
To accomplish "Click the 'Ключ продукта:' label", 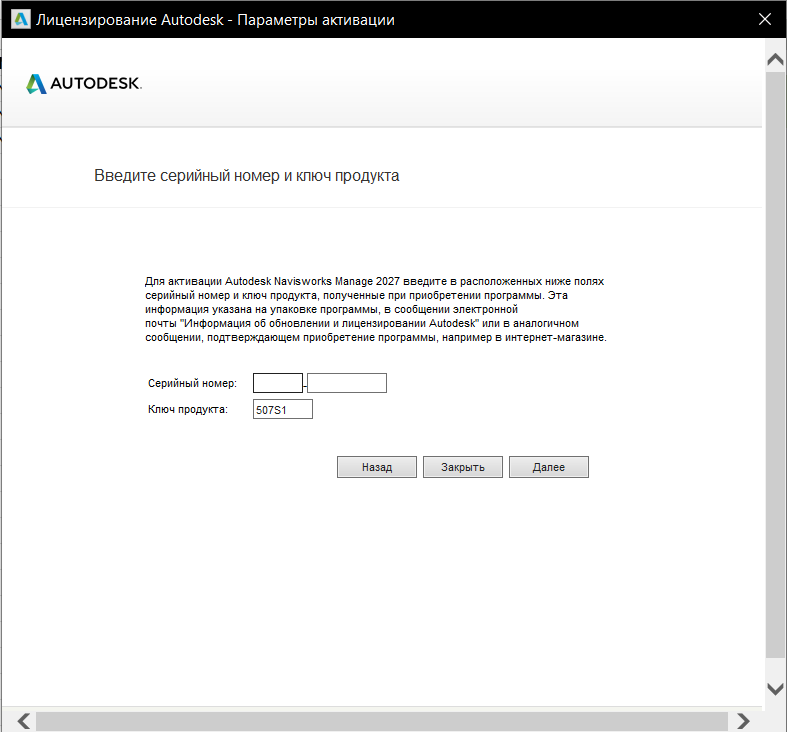I will click(x=188, y=409).
